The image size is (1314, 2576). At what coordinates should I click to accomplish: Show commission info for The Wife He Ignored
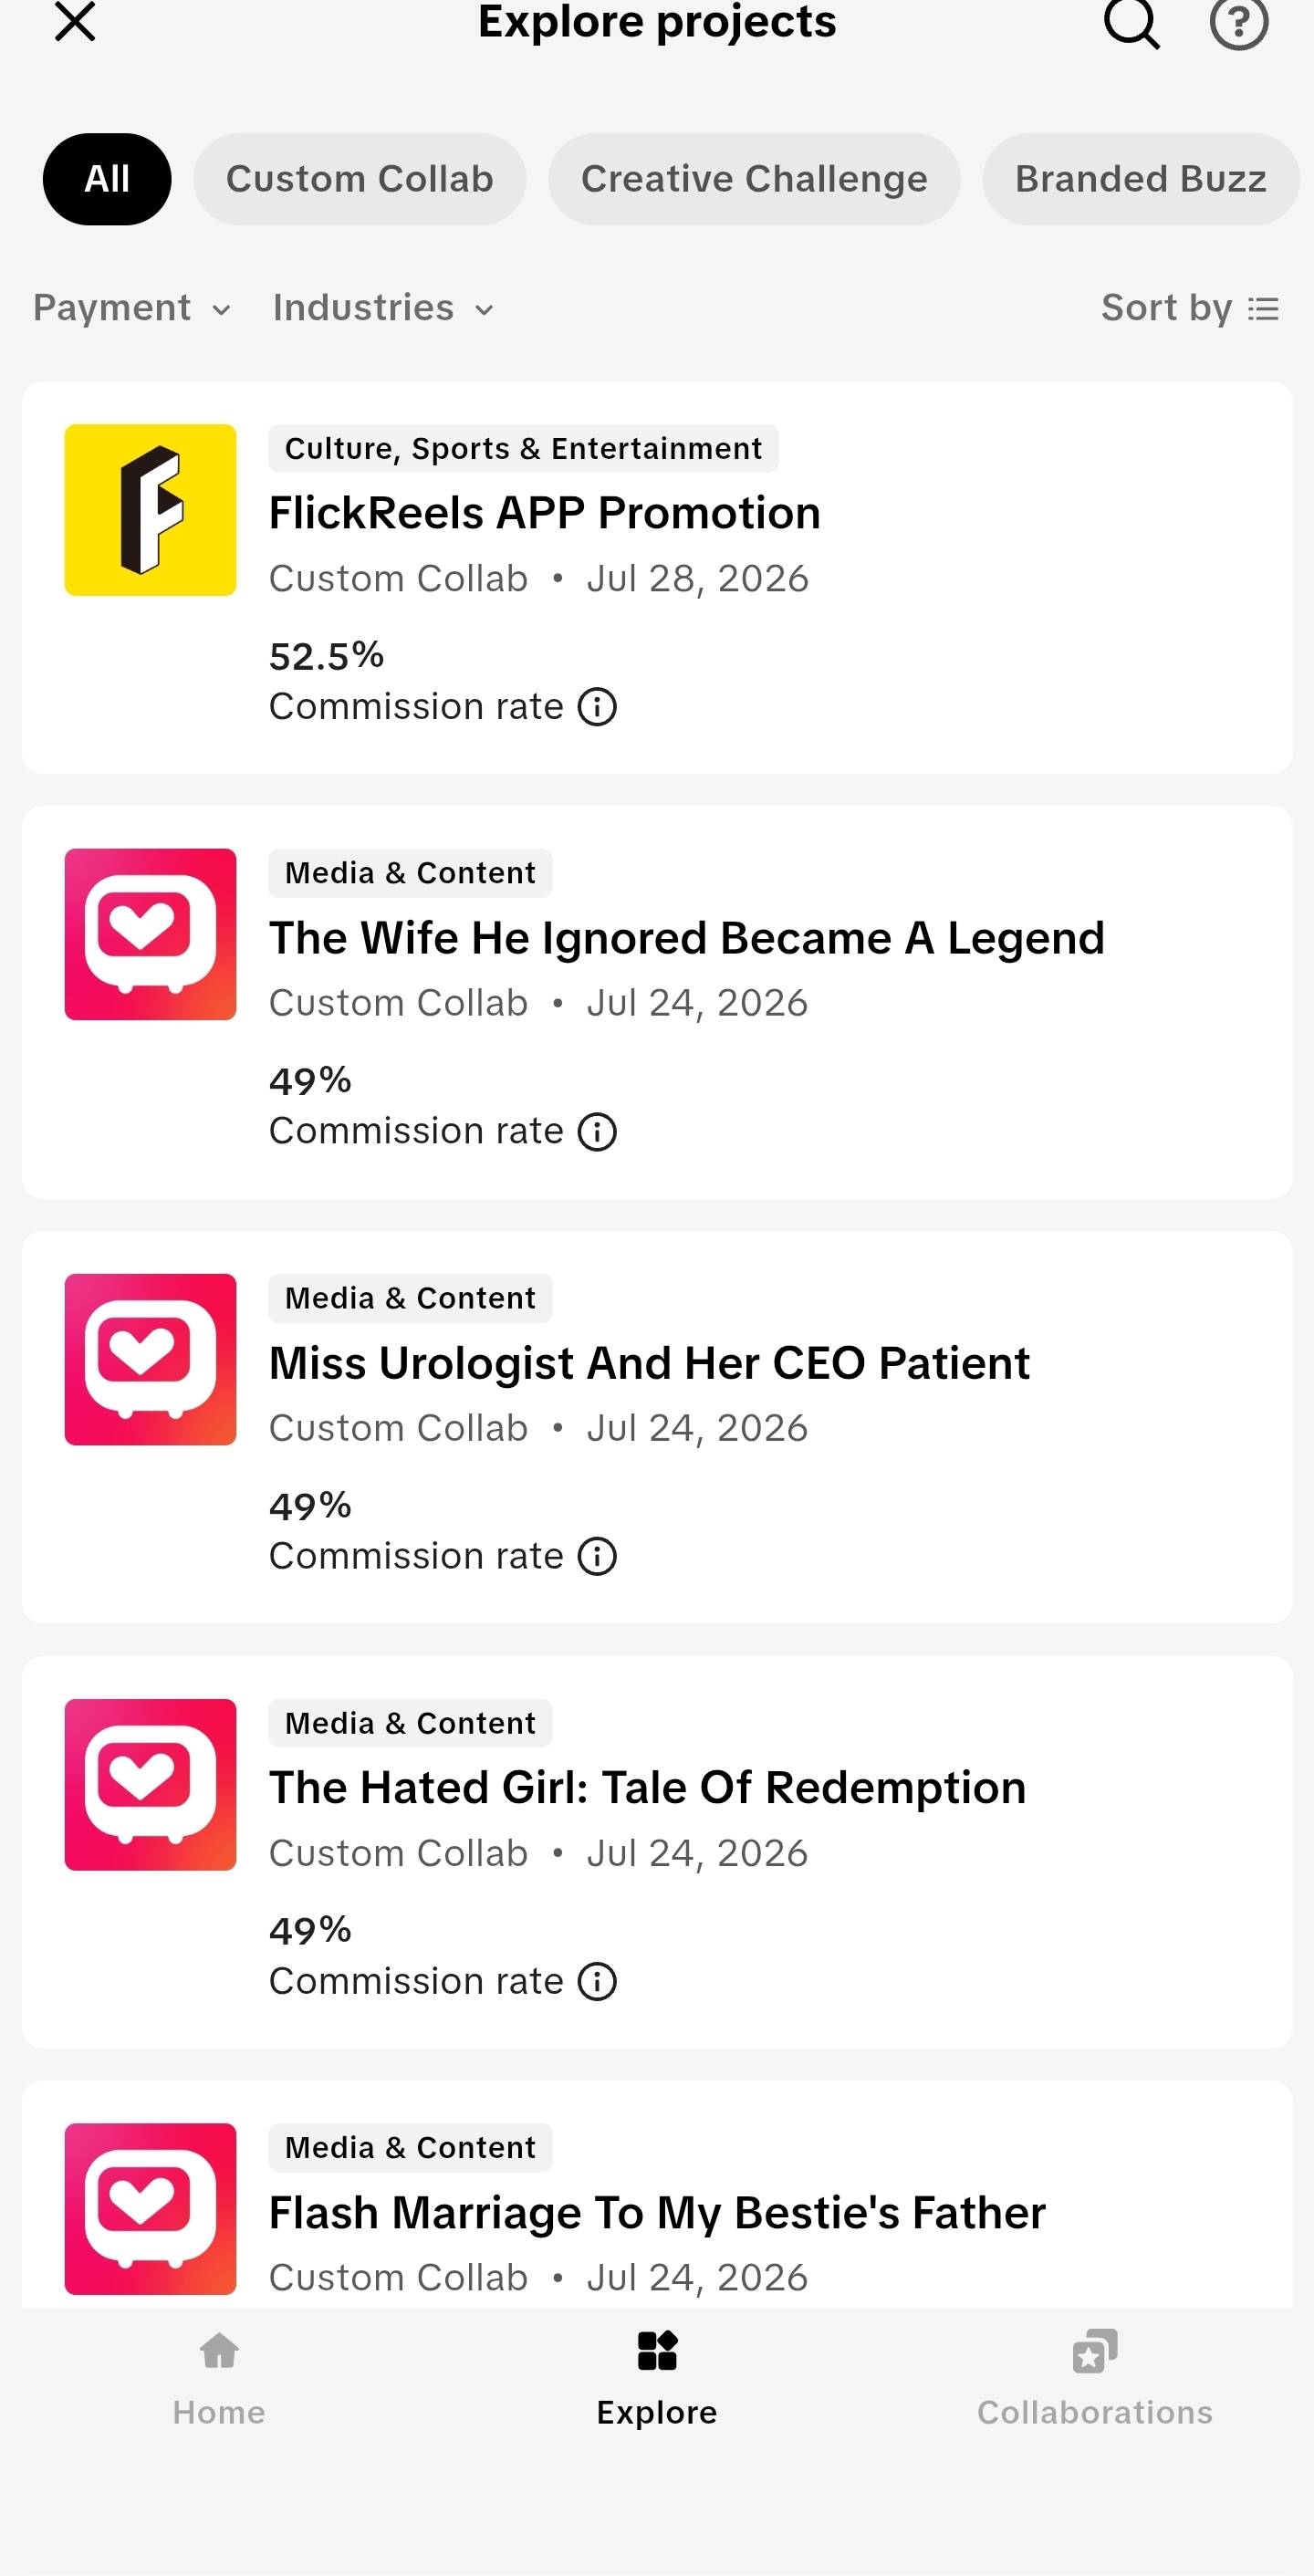[x=597, y=1132]
